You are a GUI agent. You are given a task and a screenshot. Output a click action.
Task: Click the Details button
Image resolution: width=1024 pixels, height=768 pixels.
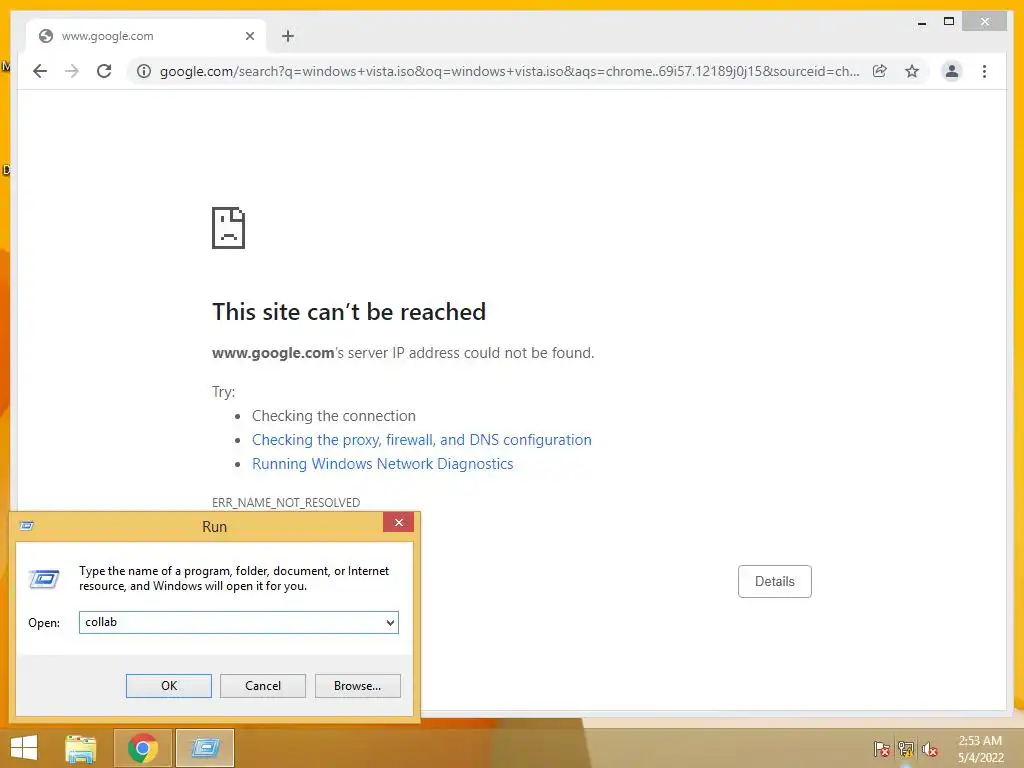point(775,581)
